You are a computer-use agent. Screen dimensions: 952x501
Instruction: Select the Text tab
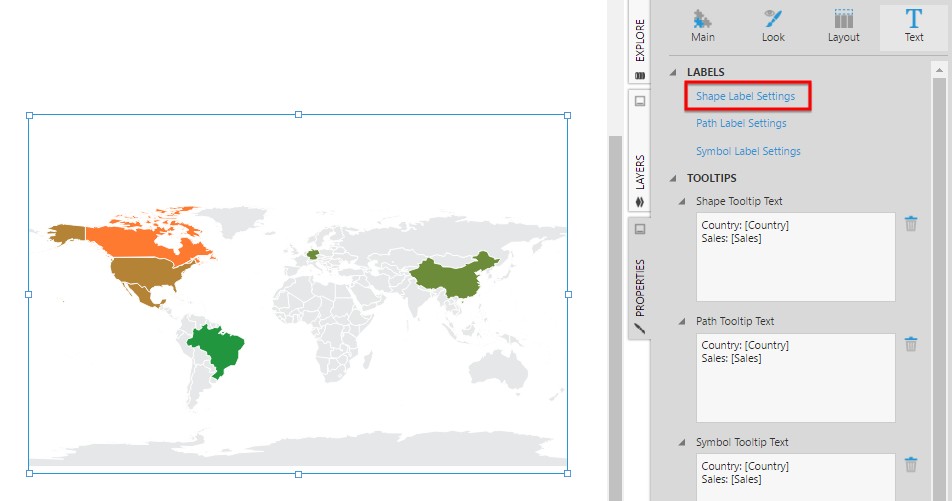pos(913,26)
